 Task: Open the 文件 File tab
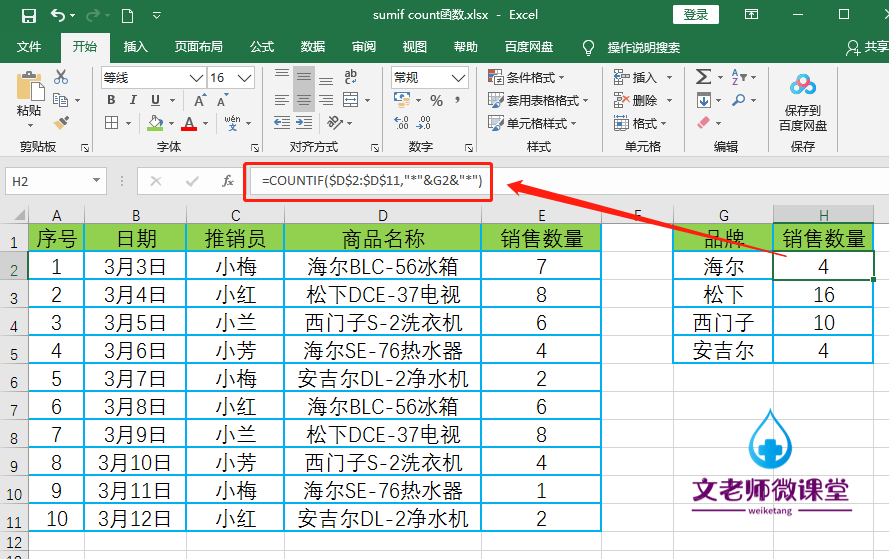pos(29,47)
